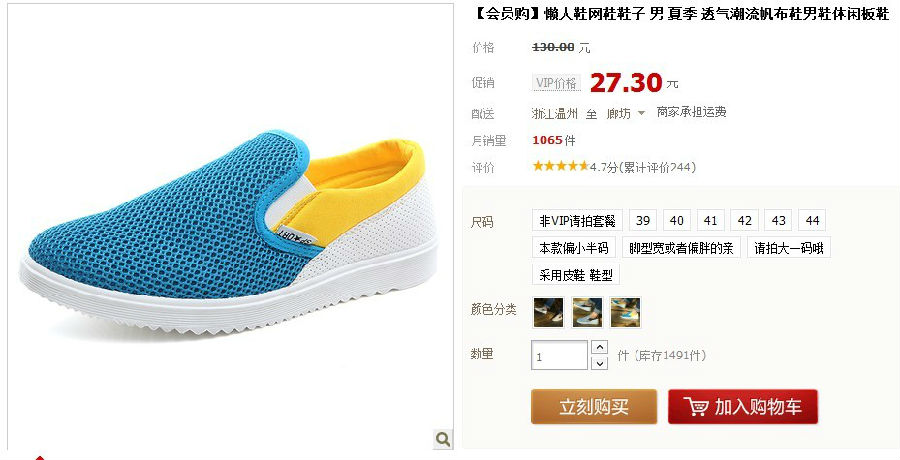This screenshot has width=900, height=460.
Task: Choose shoe size 42
Action: 744,221
